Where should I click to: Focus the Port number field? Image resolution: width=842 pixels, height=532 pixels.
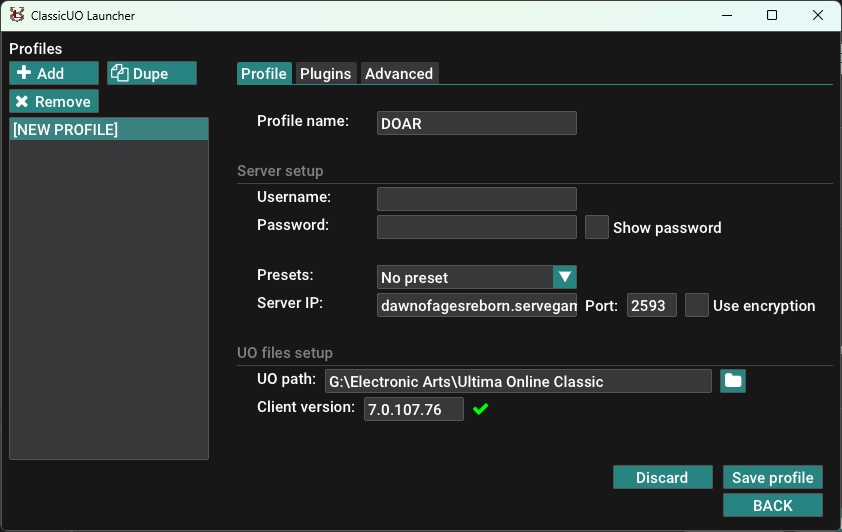[652, 305]
